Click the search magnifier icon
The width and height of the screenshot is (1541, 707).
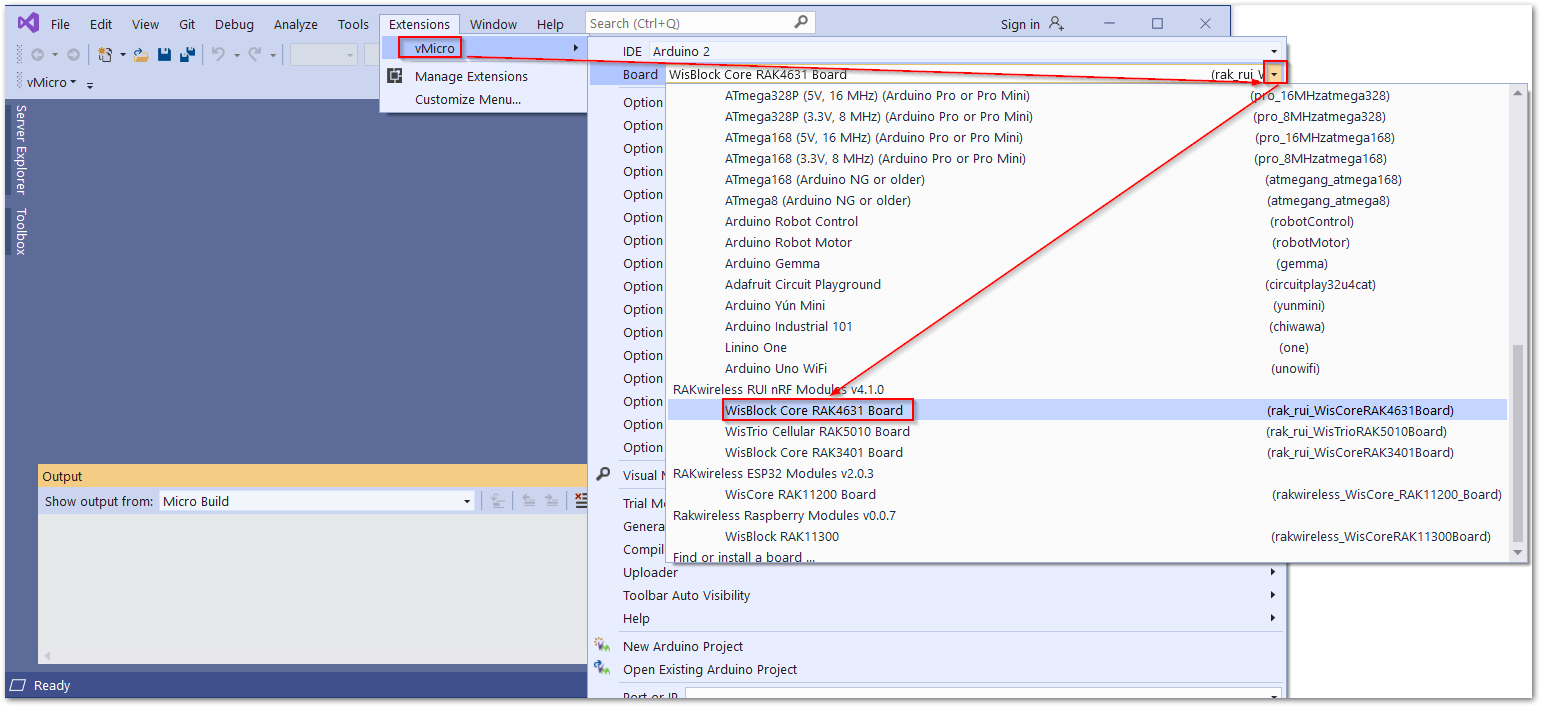801,23
